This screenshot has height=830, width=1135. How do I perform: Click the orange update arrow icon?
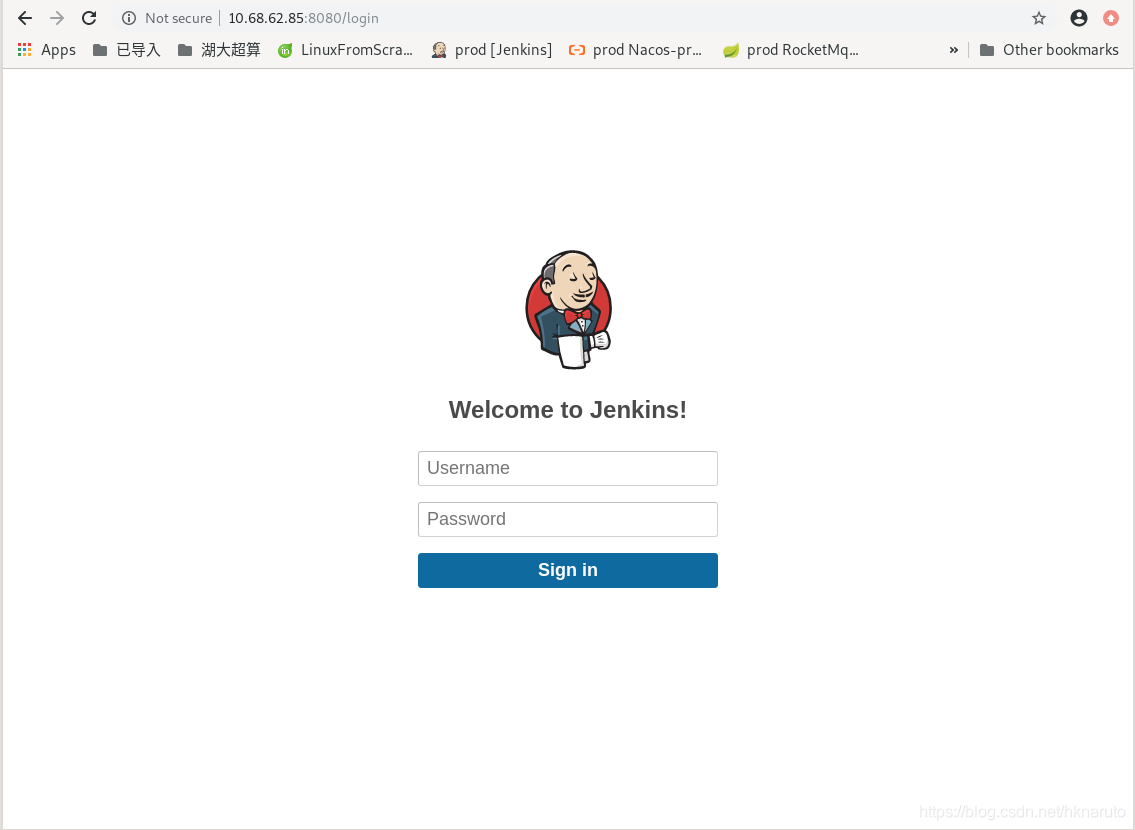coord(1110,18)
